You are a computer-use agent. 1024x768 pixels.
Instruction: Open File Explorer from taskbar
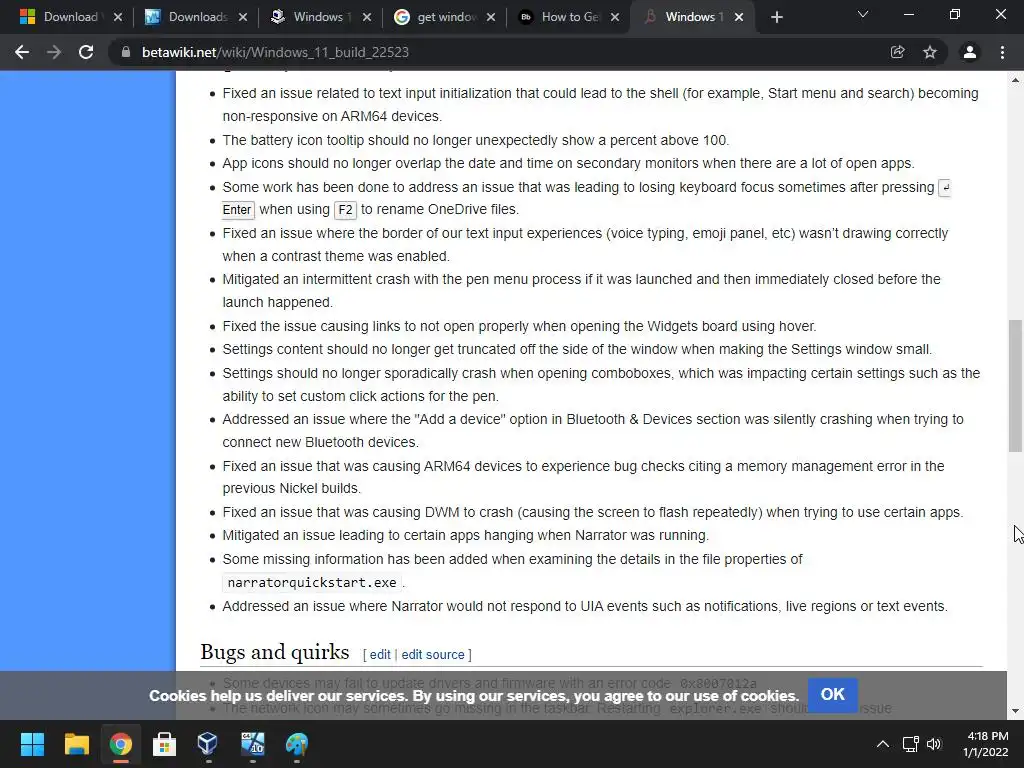[76, 744]
